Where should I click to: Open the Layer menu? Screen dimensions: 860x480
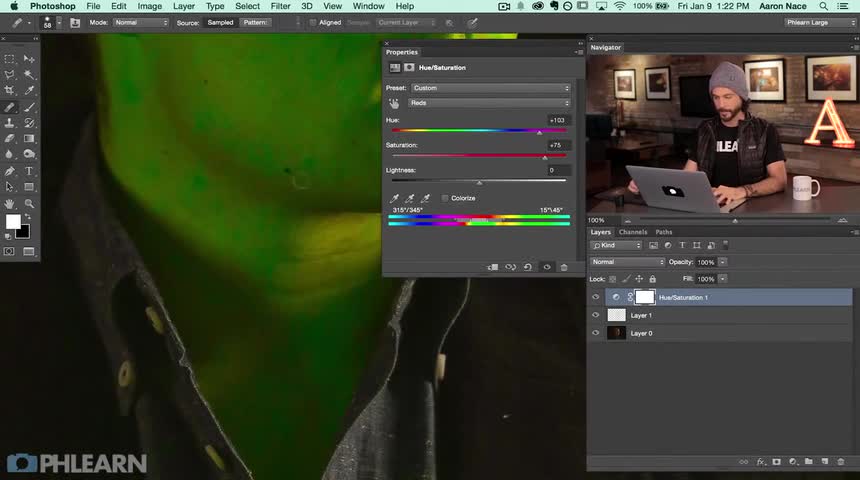[184, 6]
